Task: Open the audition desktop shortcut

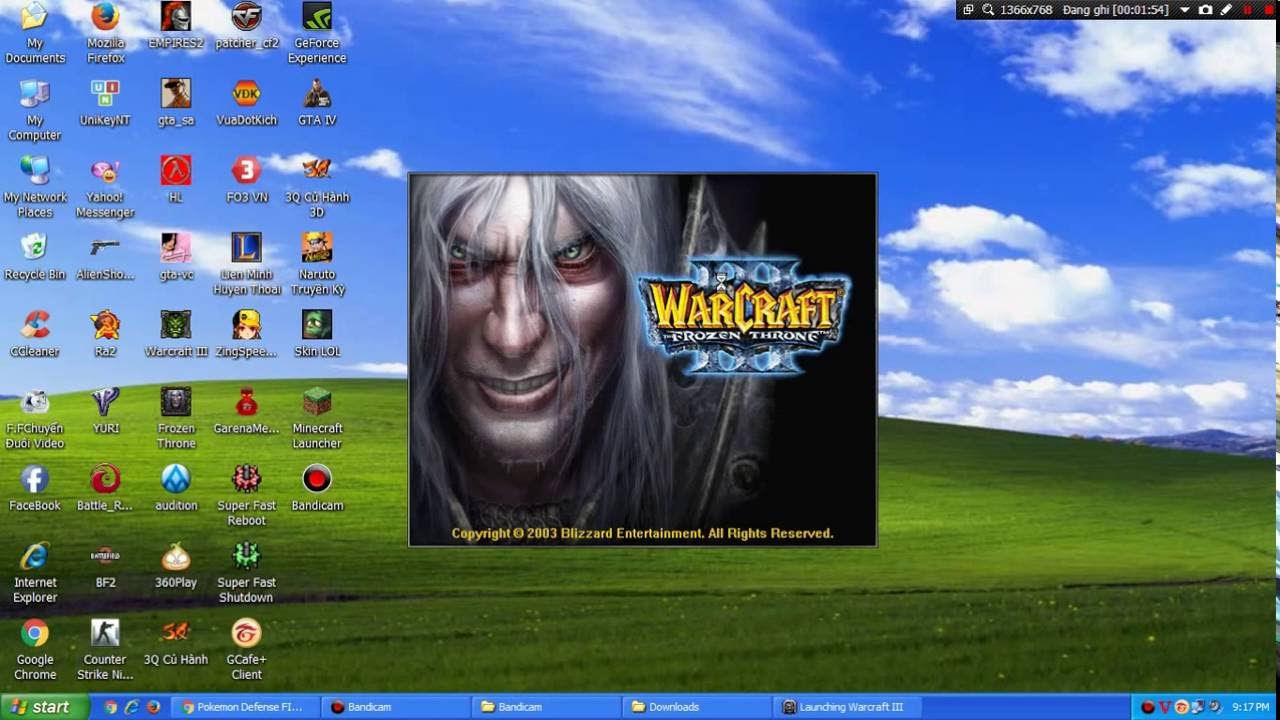Action: coord(176,488)
